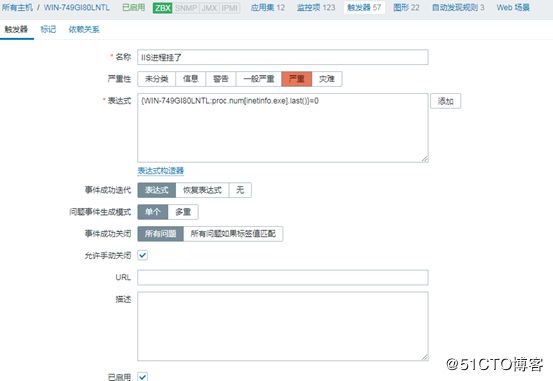Click the 表达式 text area
Screen dimensions: 553x381
coord(283,128)
